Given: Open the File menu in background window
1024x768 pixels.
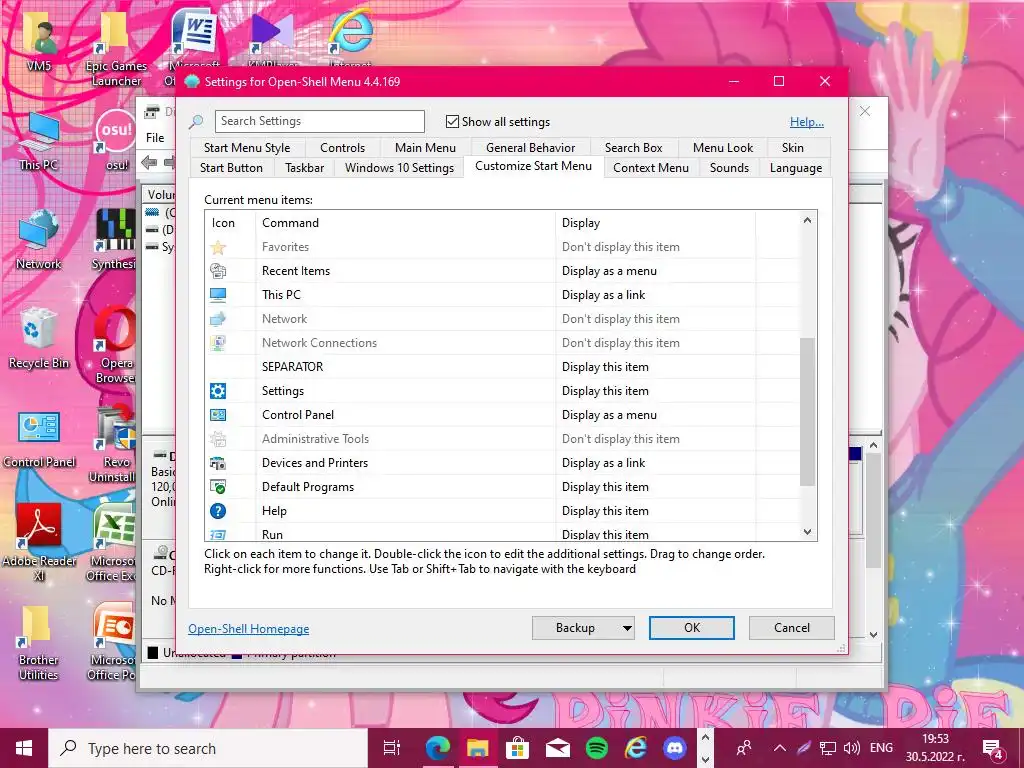Looking at the screenshot, I should tap(155, 138).
